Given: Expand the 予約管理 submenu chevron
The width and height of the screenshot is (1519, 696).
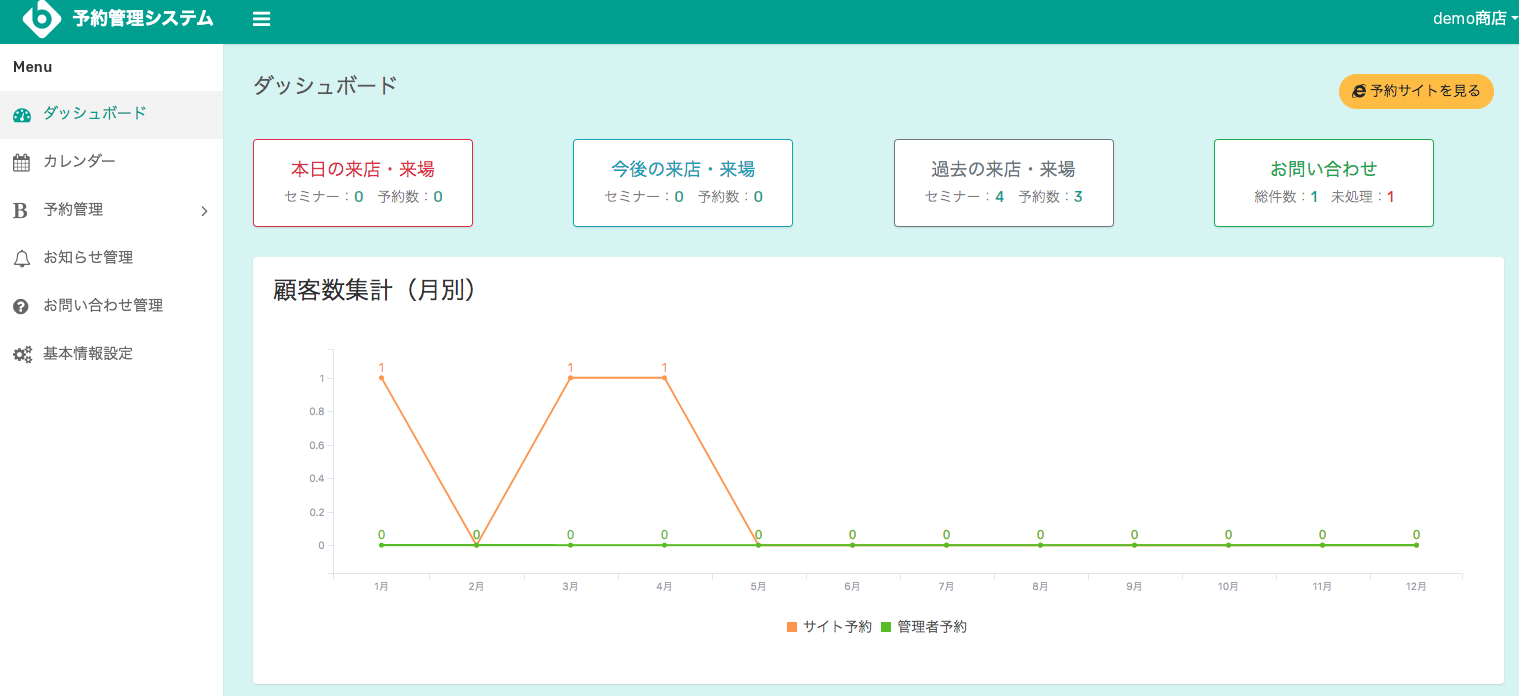Looking at the screenshot, I should 204,211.
